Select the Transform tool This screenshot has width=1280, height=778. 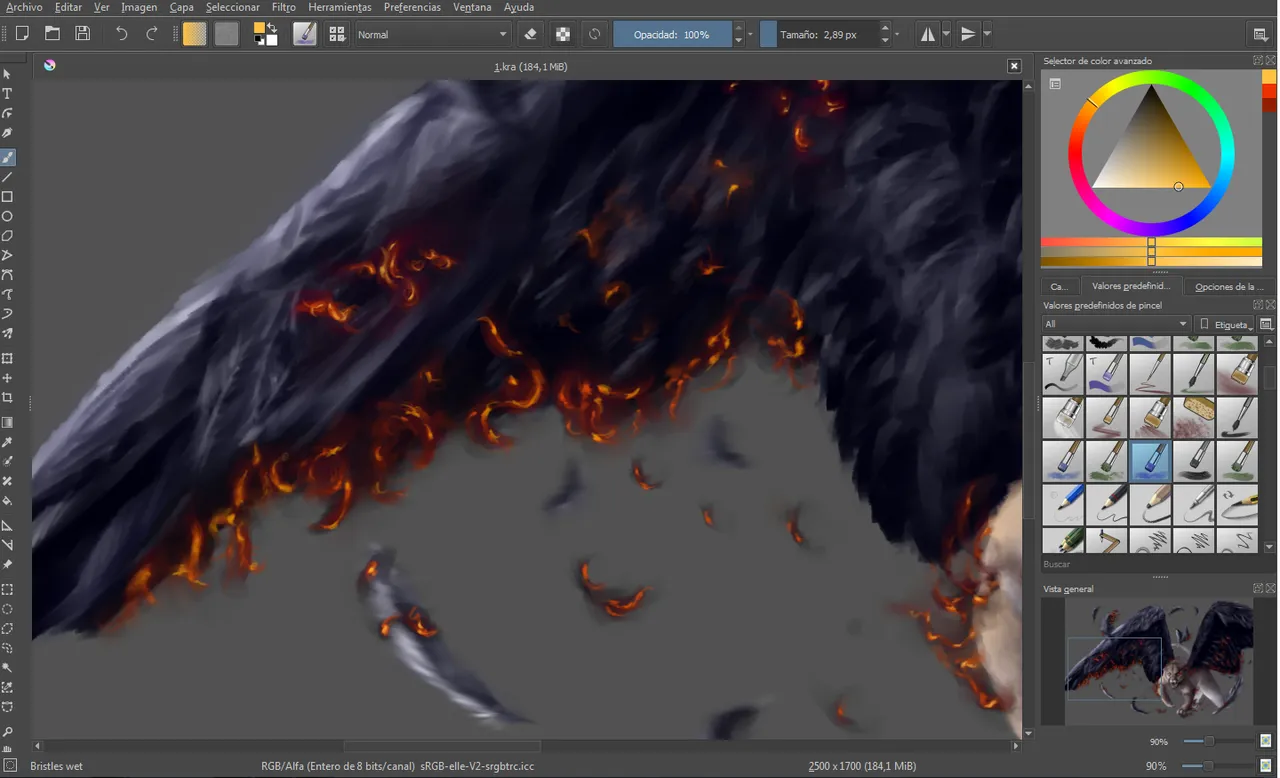(7, 359)
